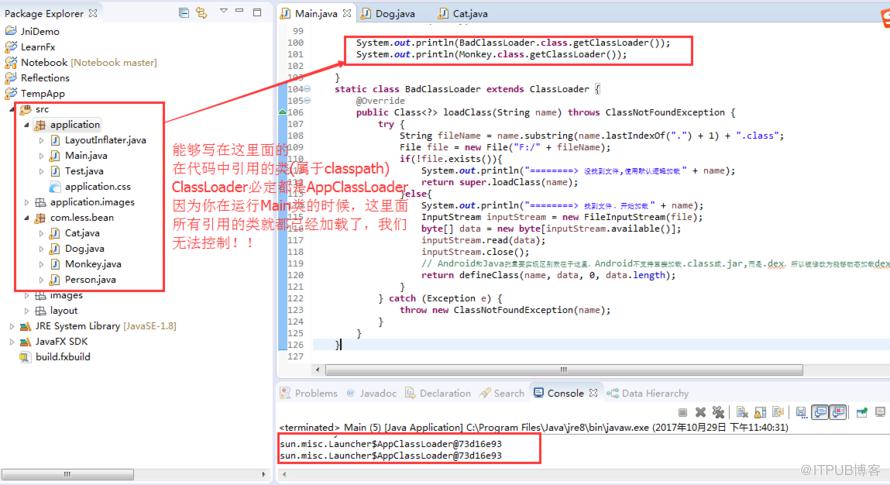
Task: Click the Package Explorer horizontal scrollbar
Action: (x=67, y=474)
